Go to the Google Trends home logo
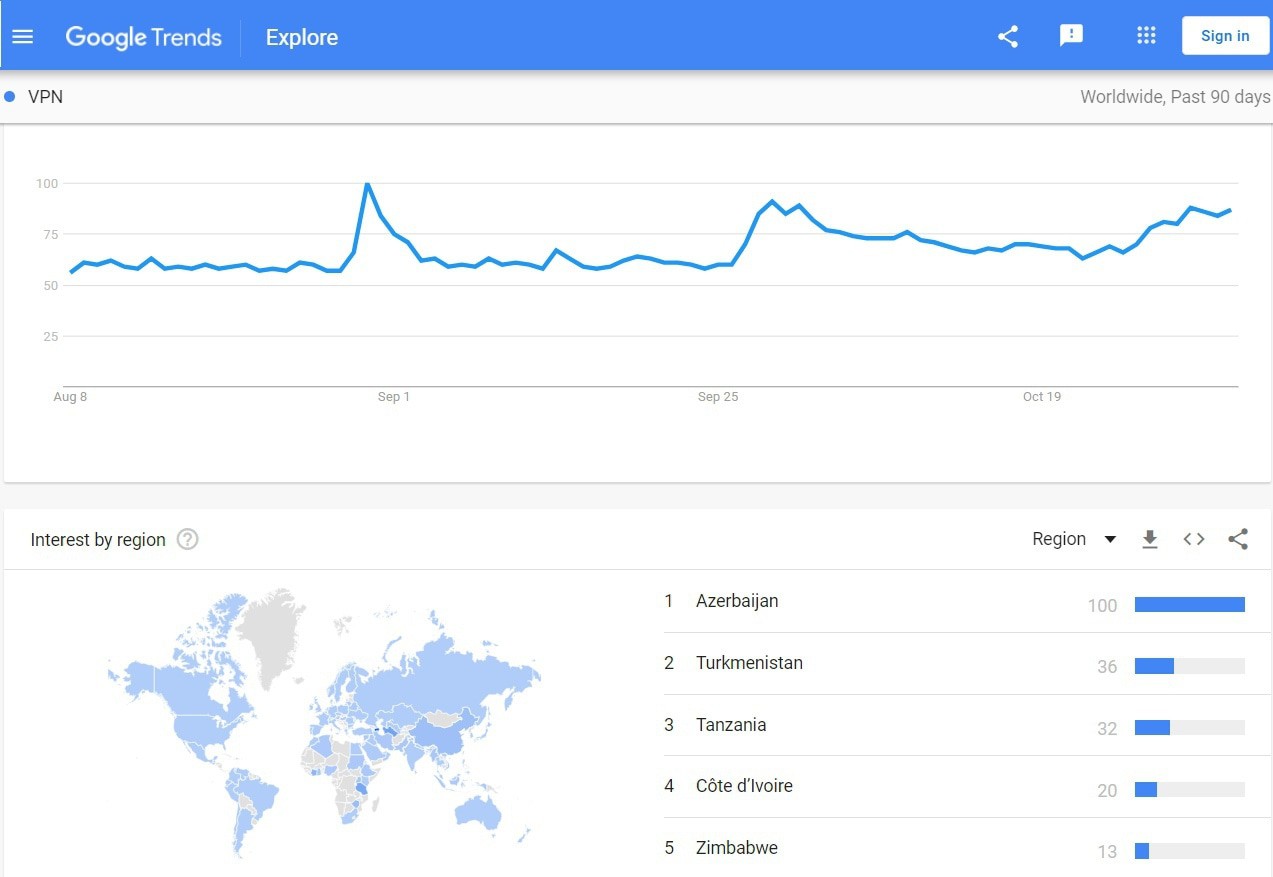The image size is (1273, 877). (143, 37)
